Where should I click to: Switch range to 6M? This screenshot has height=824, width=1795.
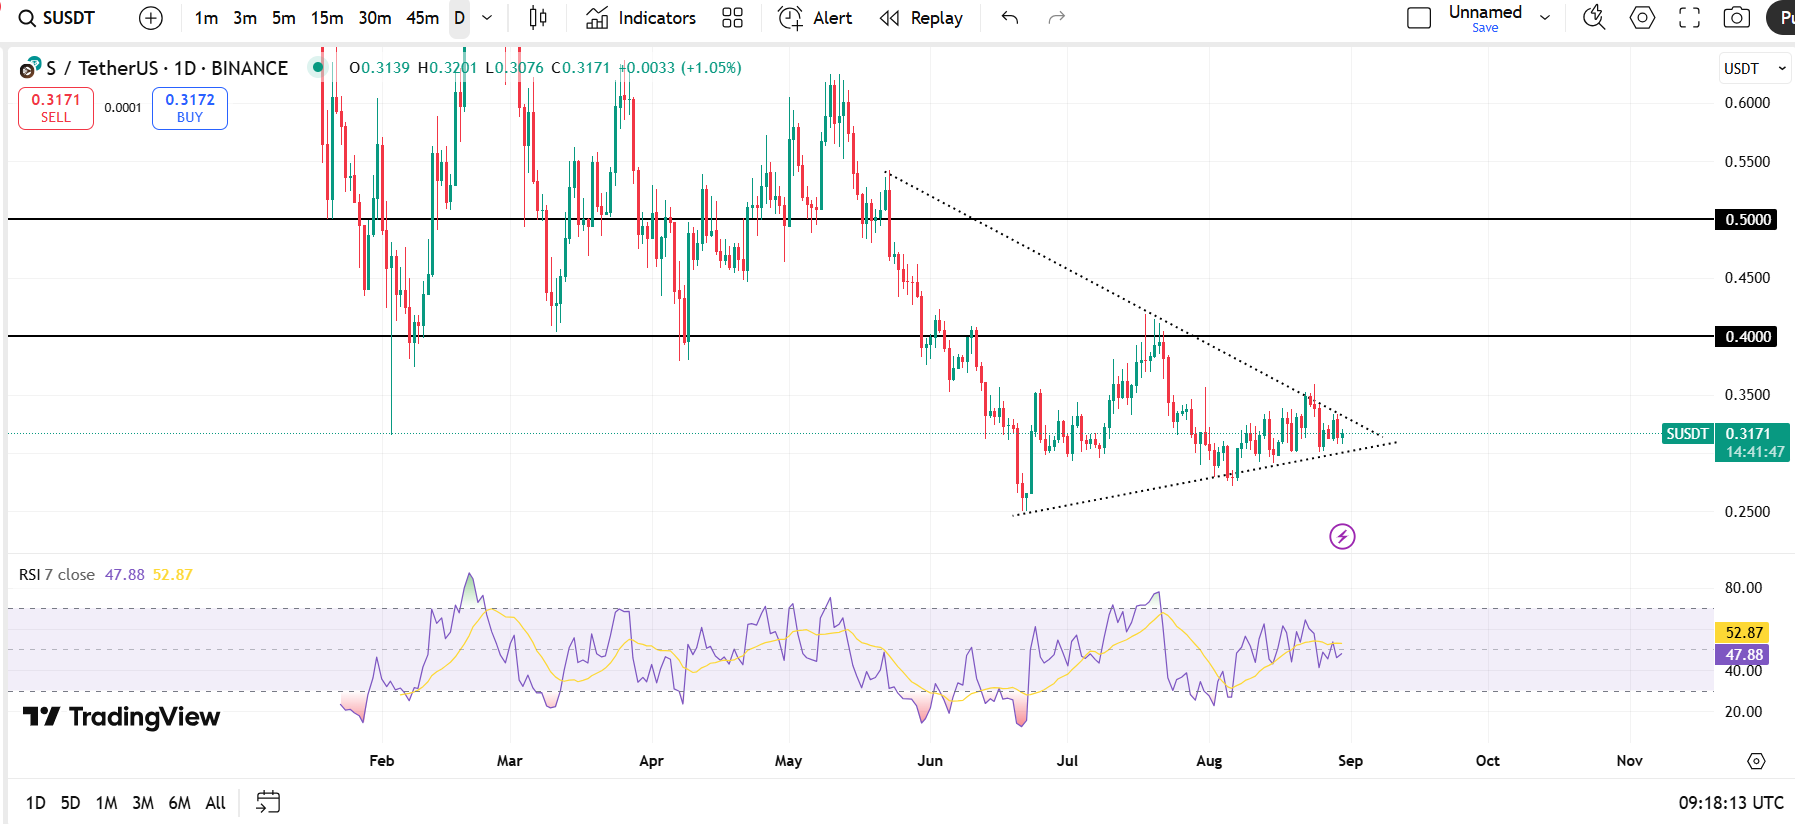click(x=179, y=802)
